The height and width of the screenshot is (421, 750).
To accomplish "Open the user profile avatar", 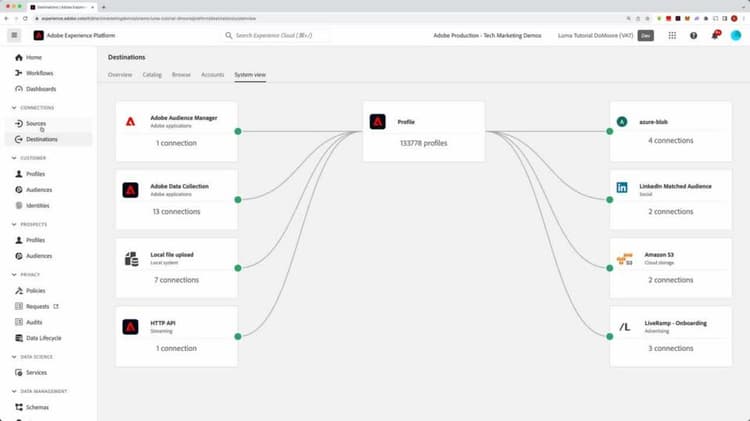I will pos(736,35).
